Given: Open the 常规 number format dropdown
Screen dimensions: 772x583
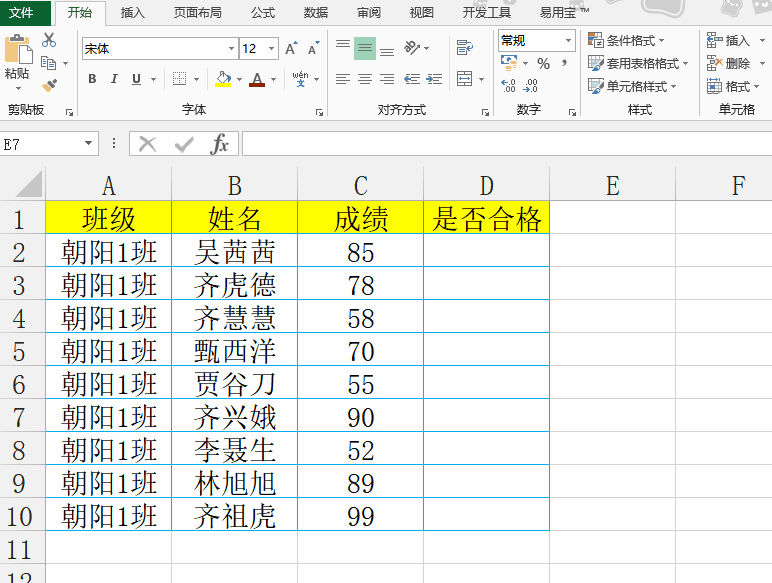Looking at the screenshot, I should click(x=568, y=40).
